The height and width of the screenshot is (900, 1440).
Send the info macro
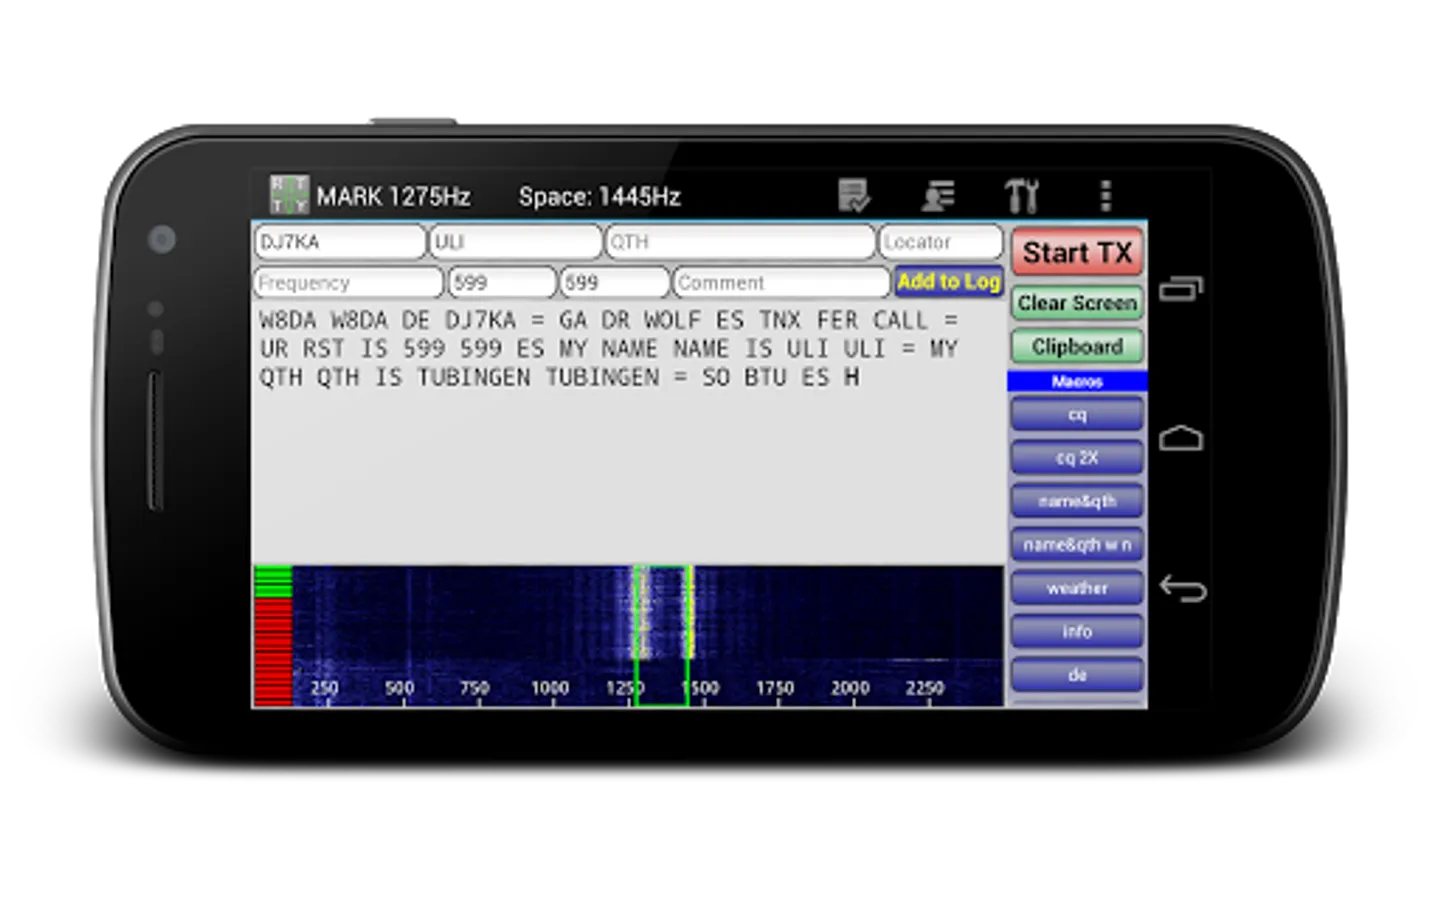(x=1077, y=632)
